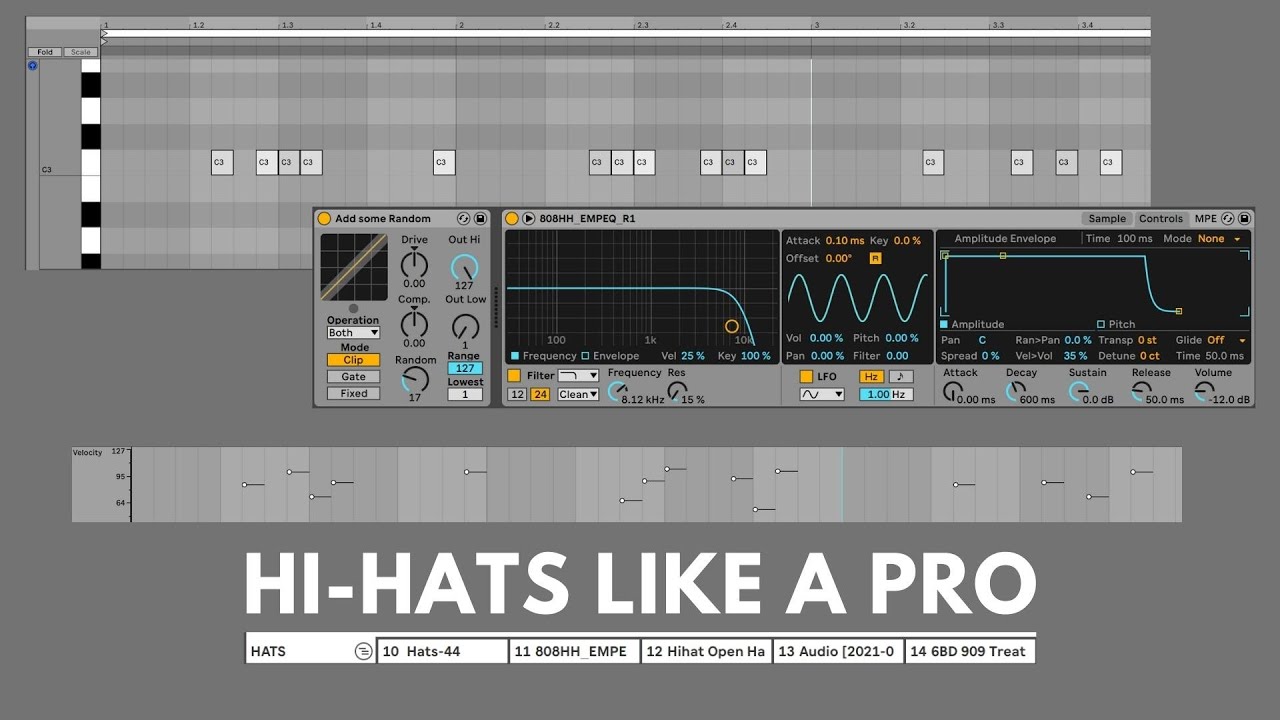
Task: Click the Fold button in piano roll
Action: [x=46, y=52]
